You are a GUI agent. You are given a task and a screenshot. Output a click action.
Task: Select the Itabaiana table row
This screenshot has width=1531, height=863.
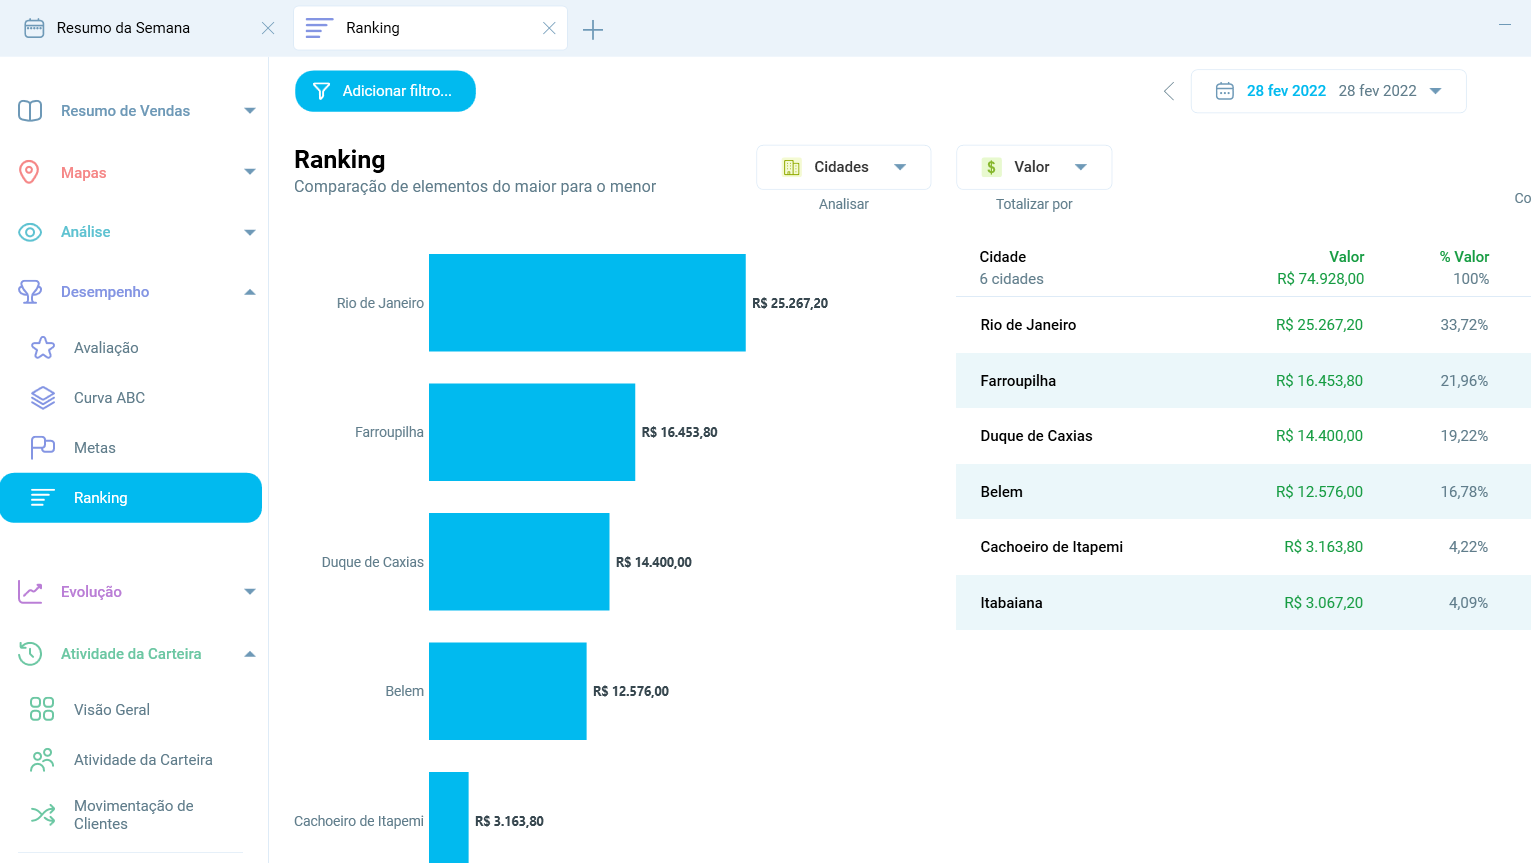point(1243,603)
